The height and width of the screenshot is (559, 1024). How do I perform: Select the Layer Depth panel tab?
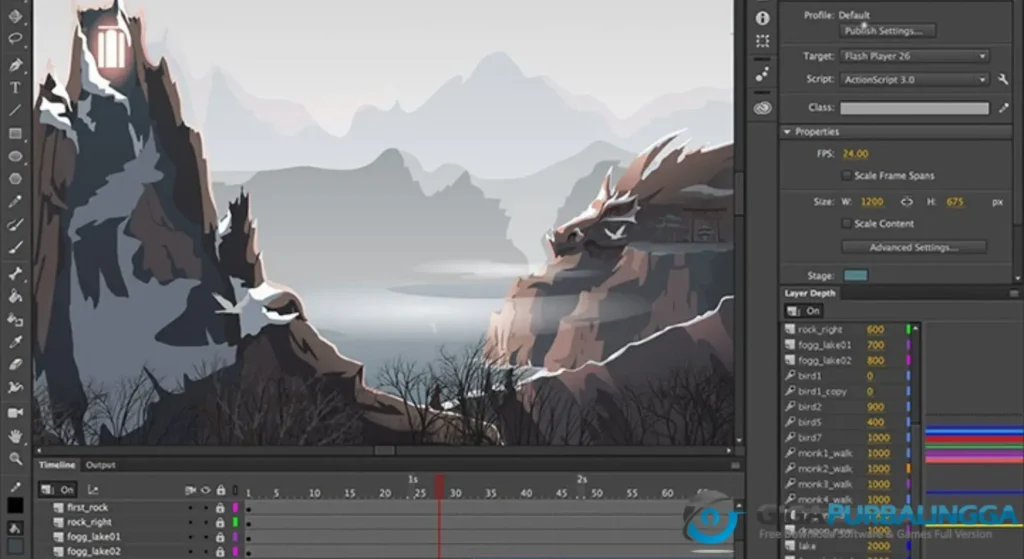coord(810,293)
